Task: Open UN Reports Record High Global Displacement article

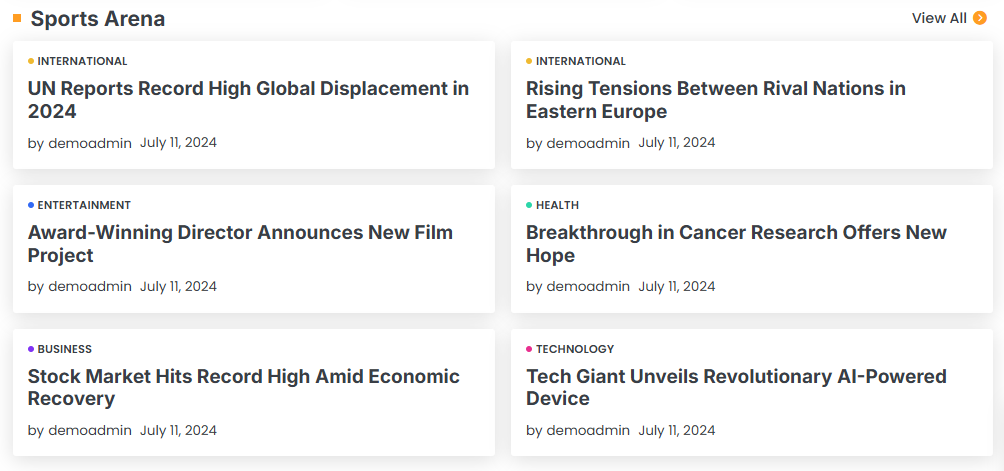Action: coord(248,100)
